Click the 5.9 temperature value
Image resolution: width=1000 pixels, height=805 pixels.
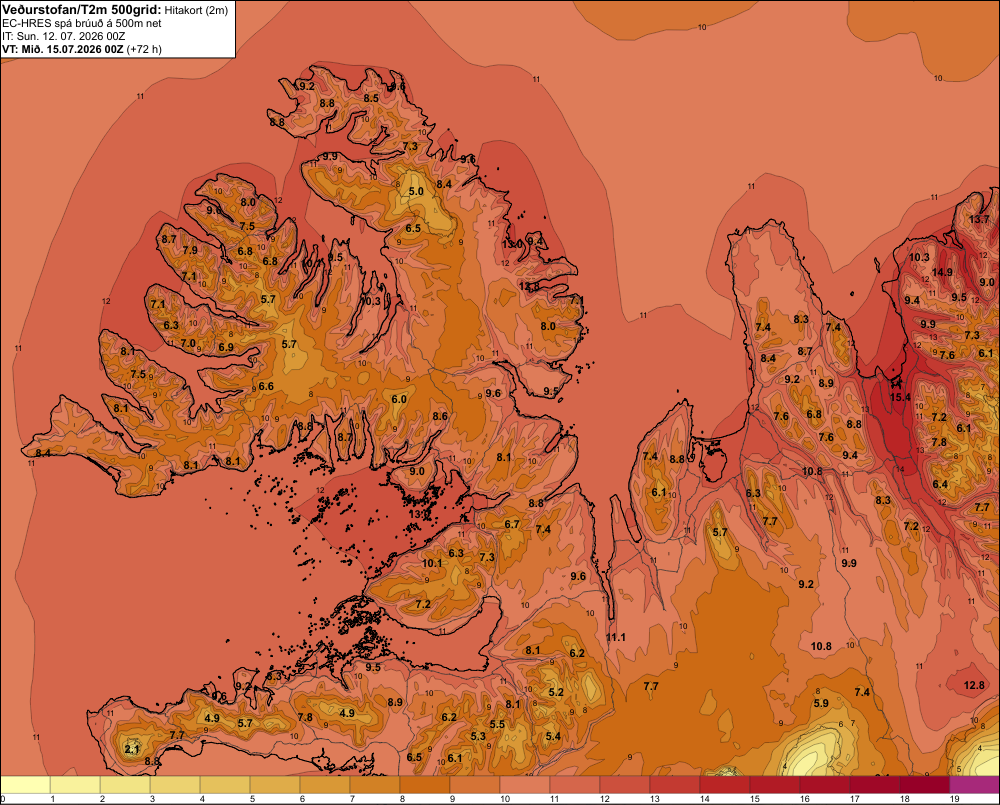(x=821, y=703)
